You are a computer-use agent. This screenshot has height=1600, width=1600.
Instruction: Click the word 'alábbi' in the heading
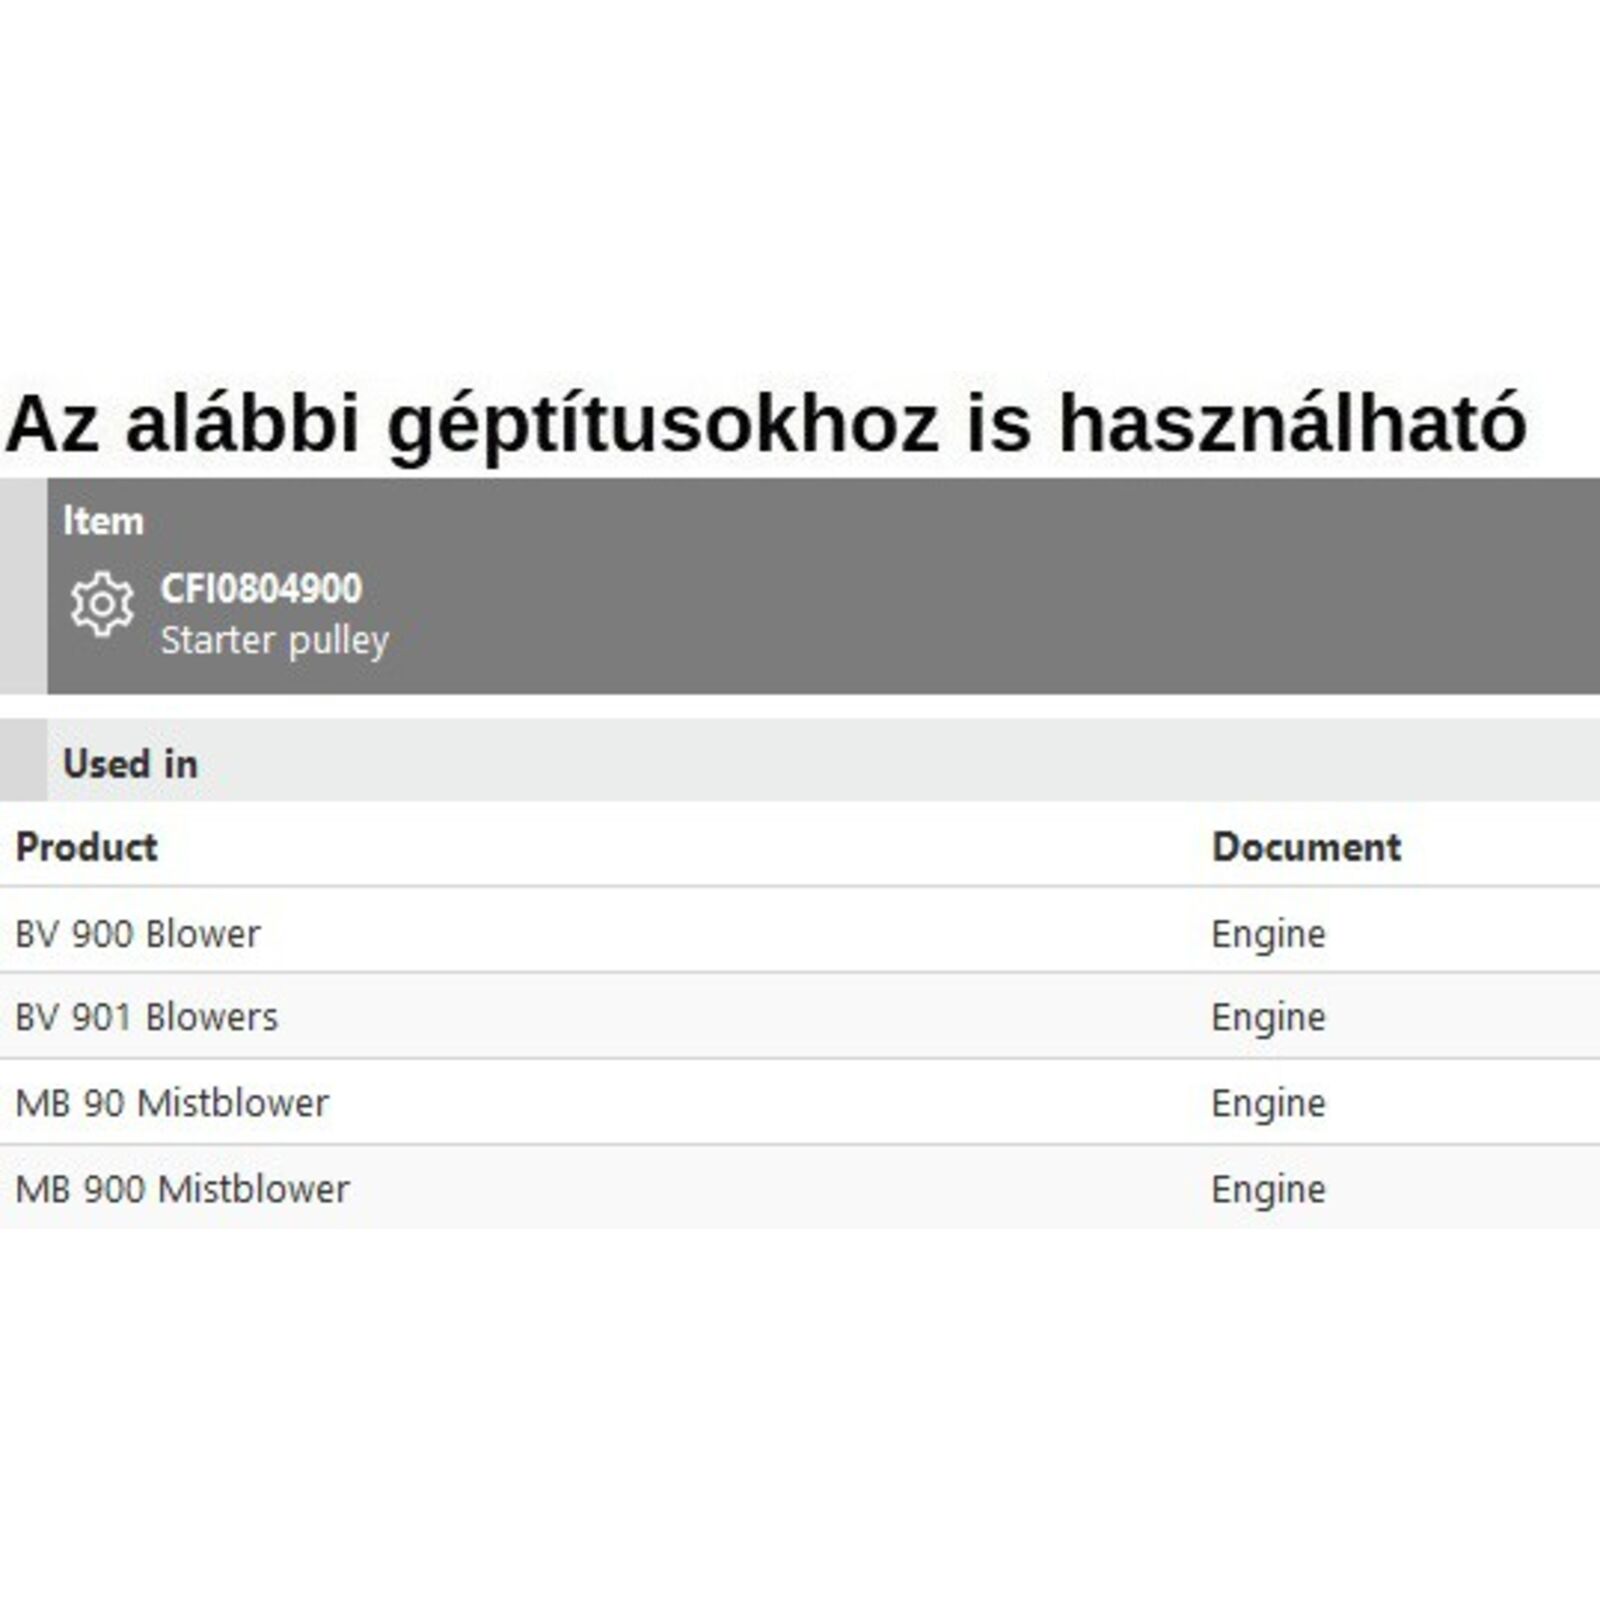(x=242, y=424)
